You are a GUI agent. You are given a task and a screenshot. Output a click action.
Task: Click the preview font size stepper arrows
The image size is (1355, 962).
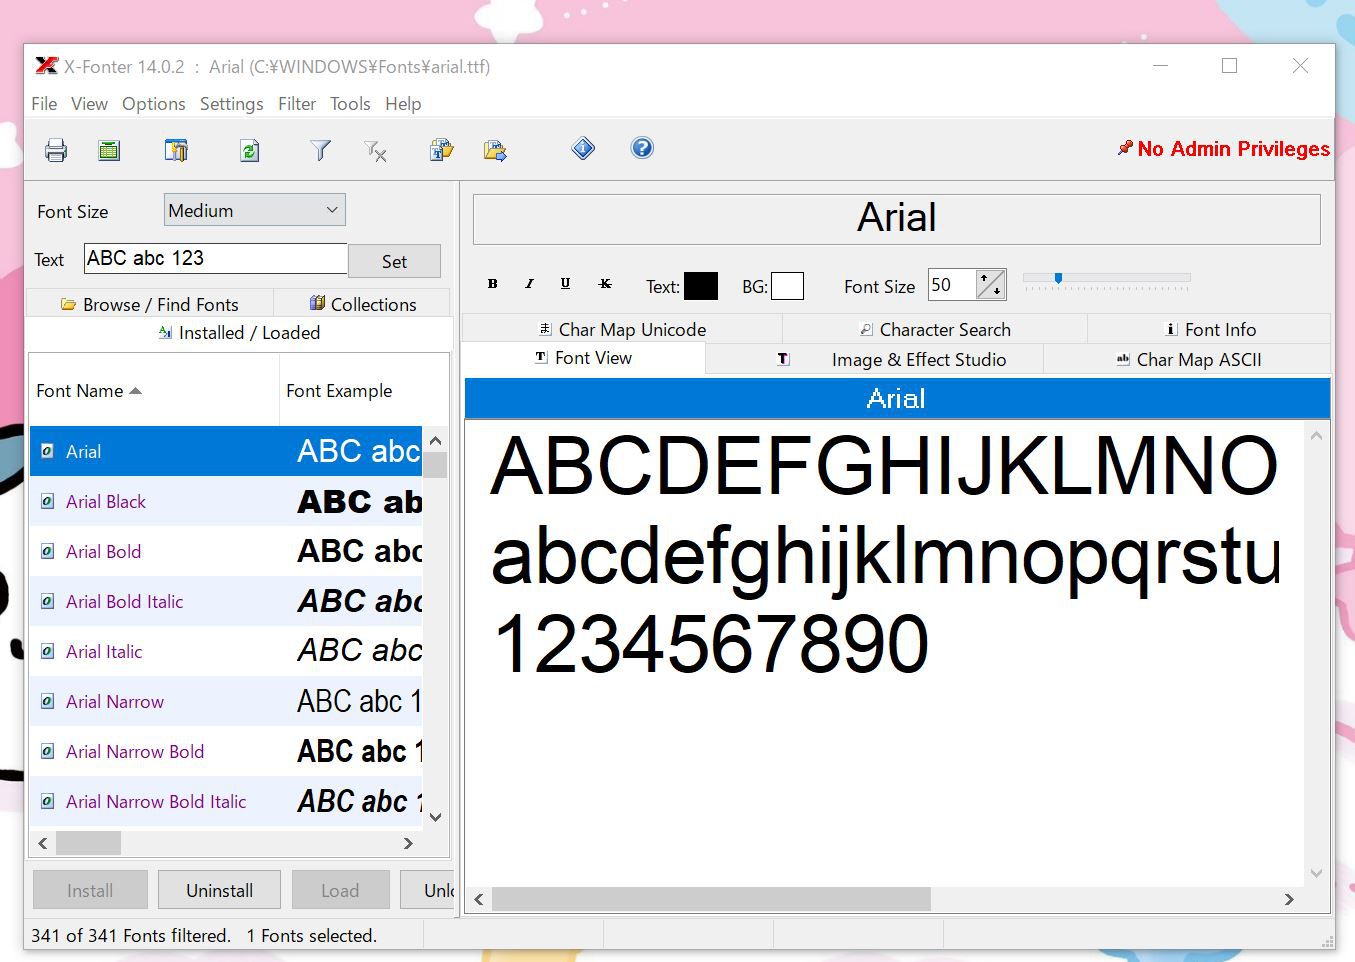click(990, 285)
